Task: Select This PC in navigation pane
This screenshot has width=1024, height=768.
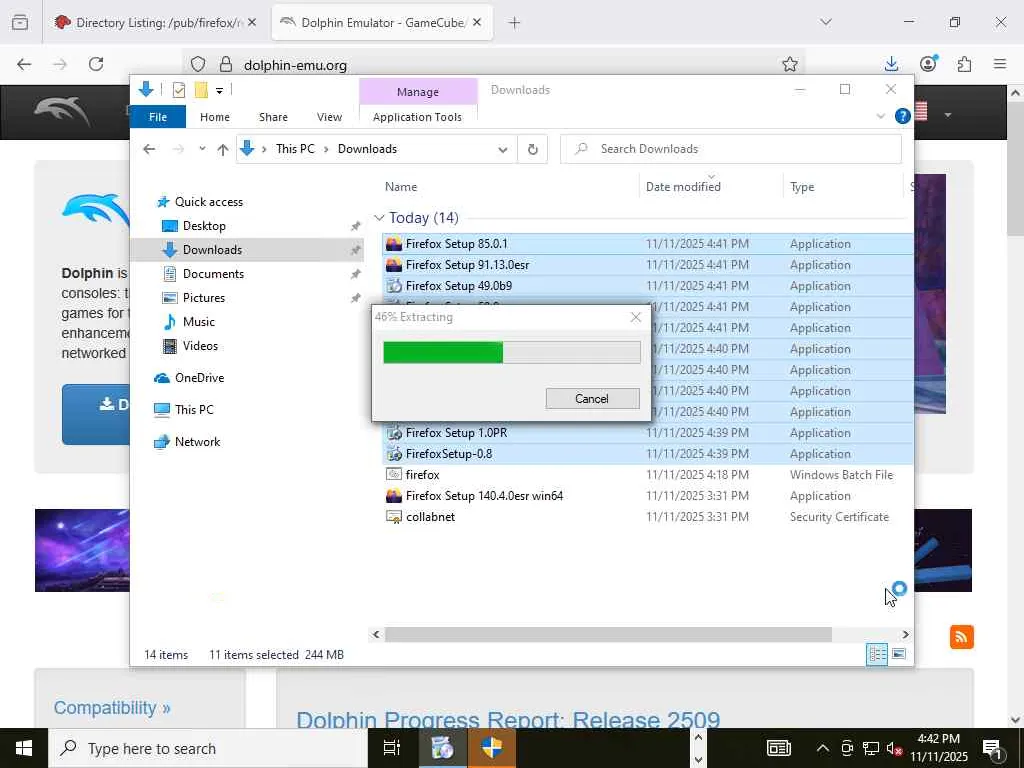Action: (x=193, y=410)
